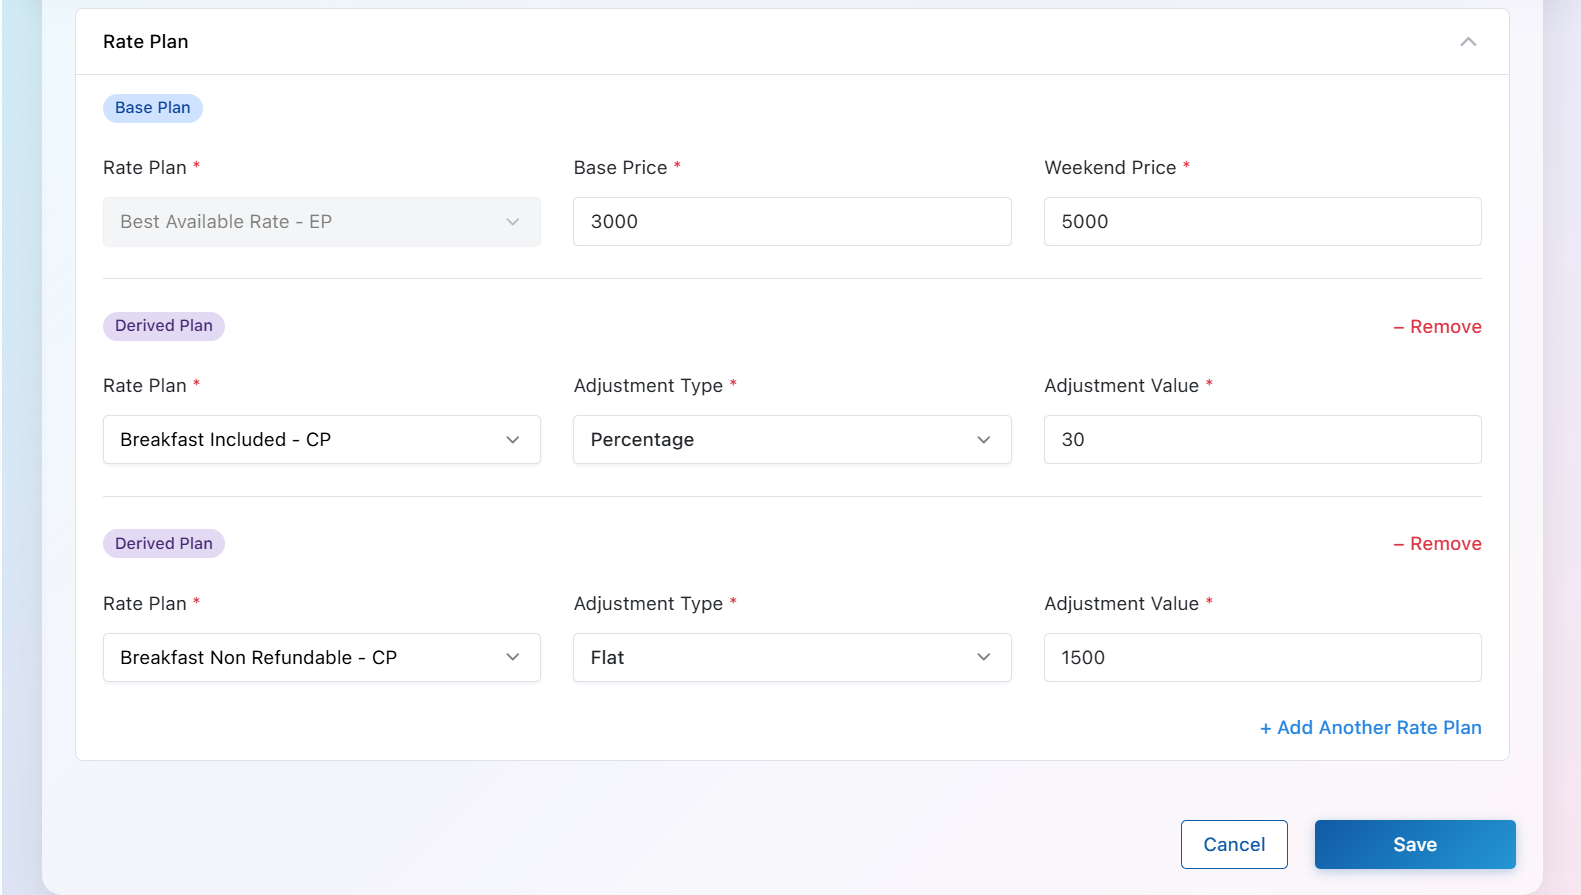
Task: Click the Base Plan badge
Action: [x=153, y=108]
